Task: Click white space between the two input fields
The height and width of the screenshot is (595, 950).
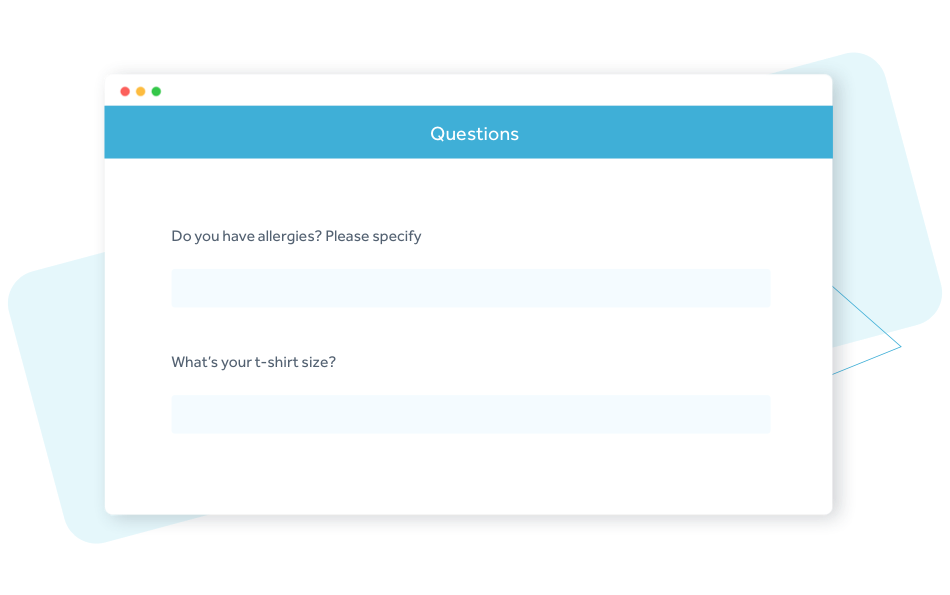Action: (x=470, y=335)
